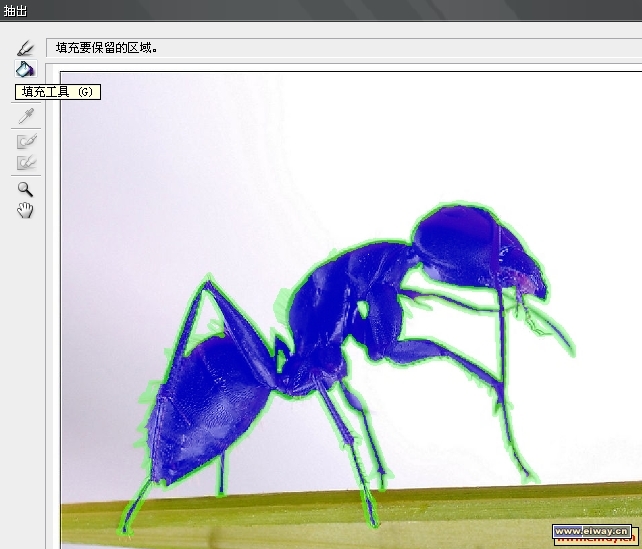Activate the Zoom magnifier tool
The image size is (642, 549).
(x=25, y=189)
